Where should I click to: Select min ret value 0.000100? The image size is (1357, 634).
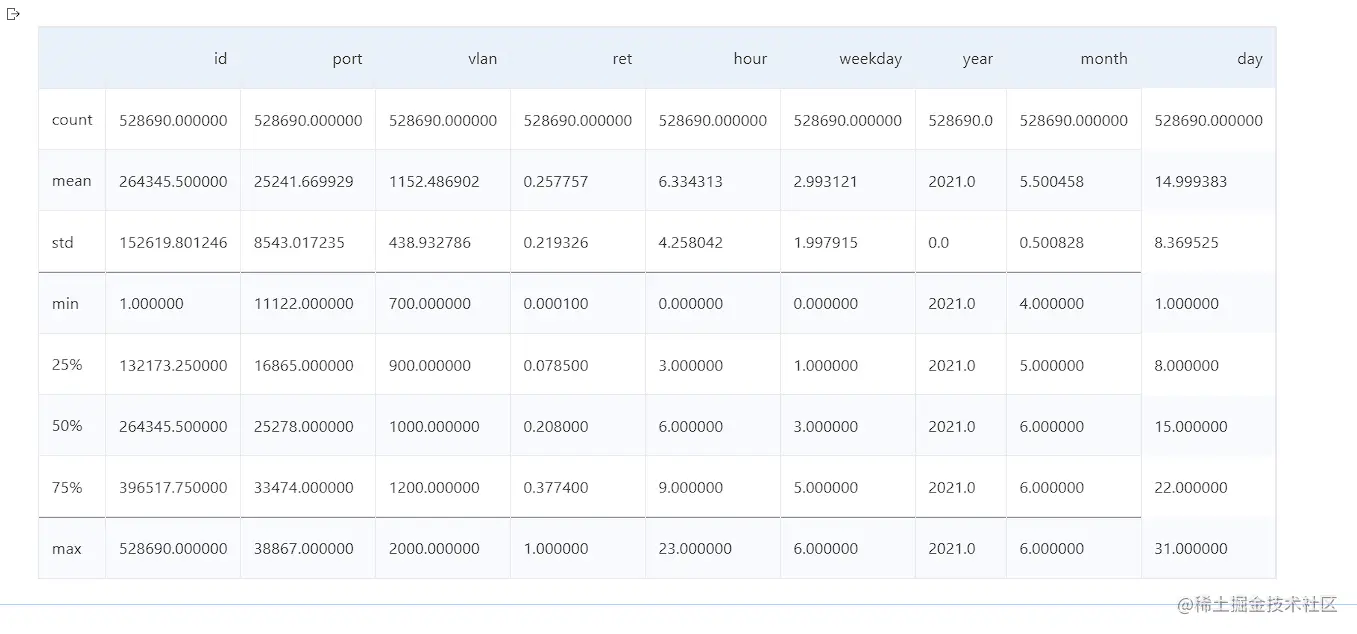(x=556, y=304)
